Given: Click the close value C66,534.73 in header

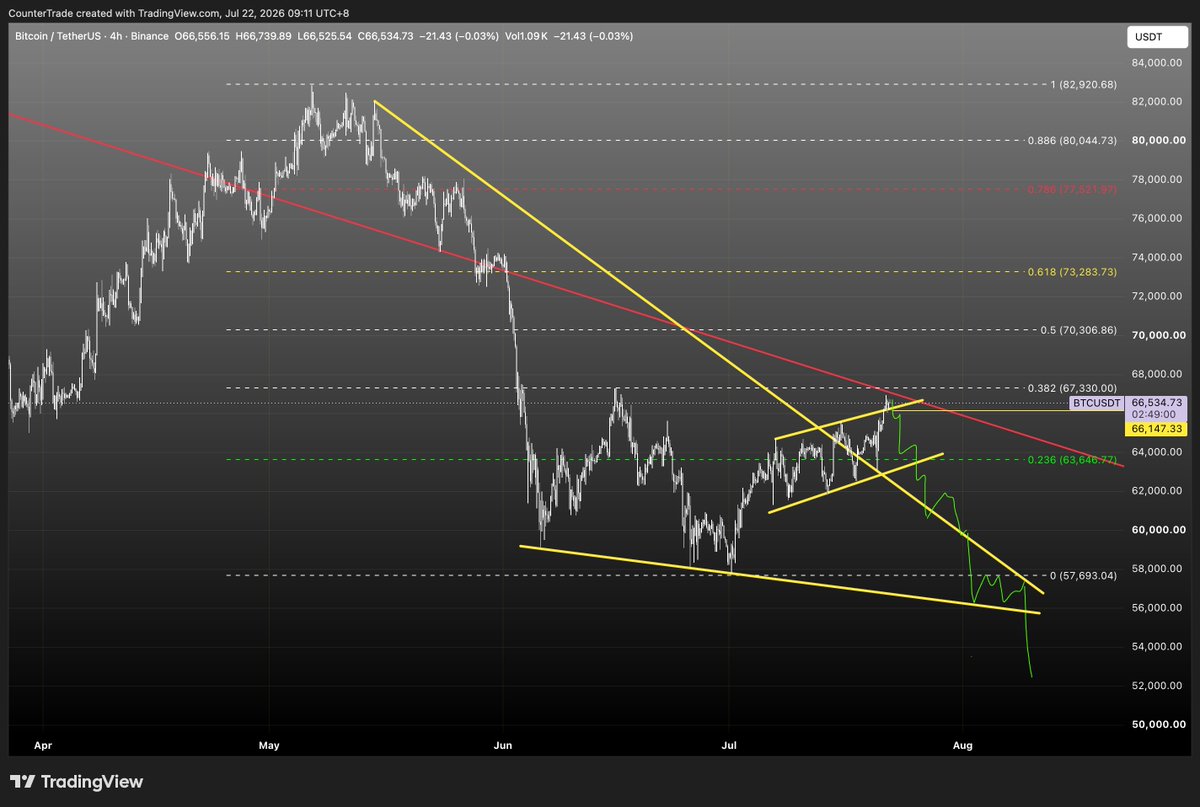Looking at the screenshot, I should (x=384, y=36).
